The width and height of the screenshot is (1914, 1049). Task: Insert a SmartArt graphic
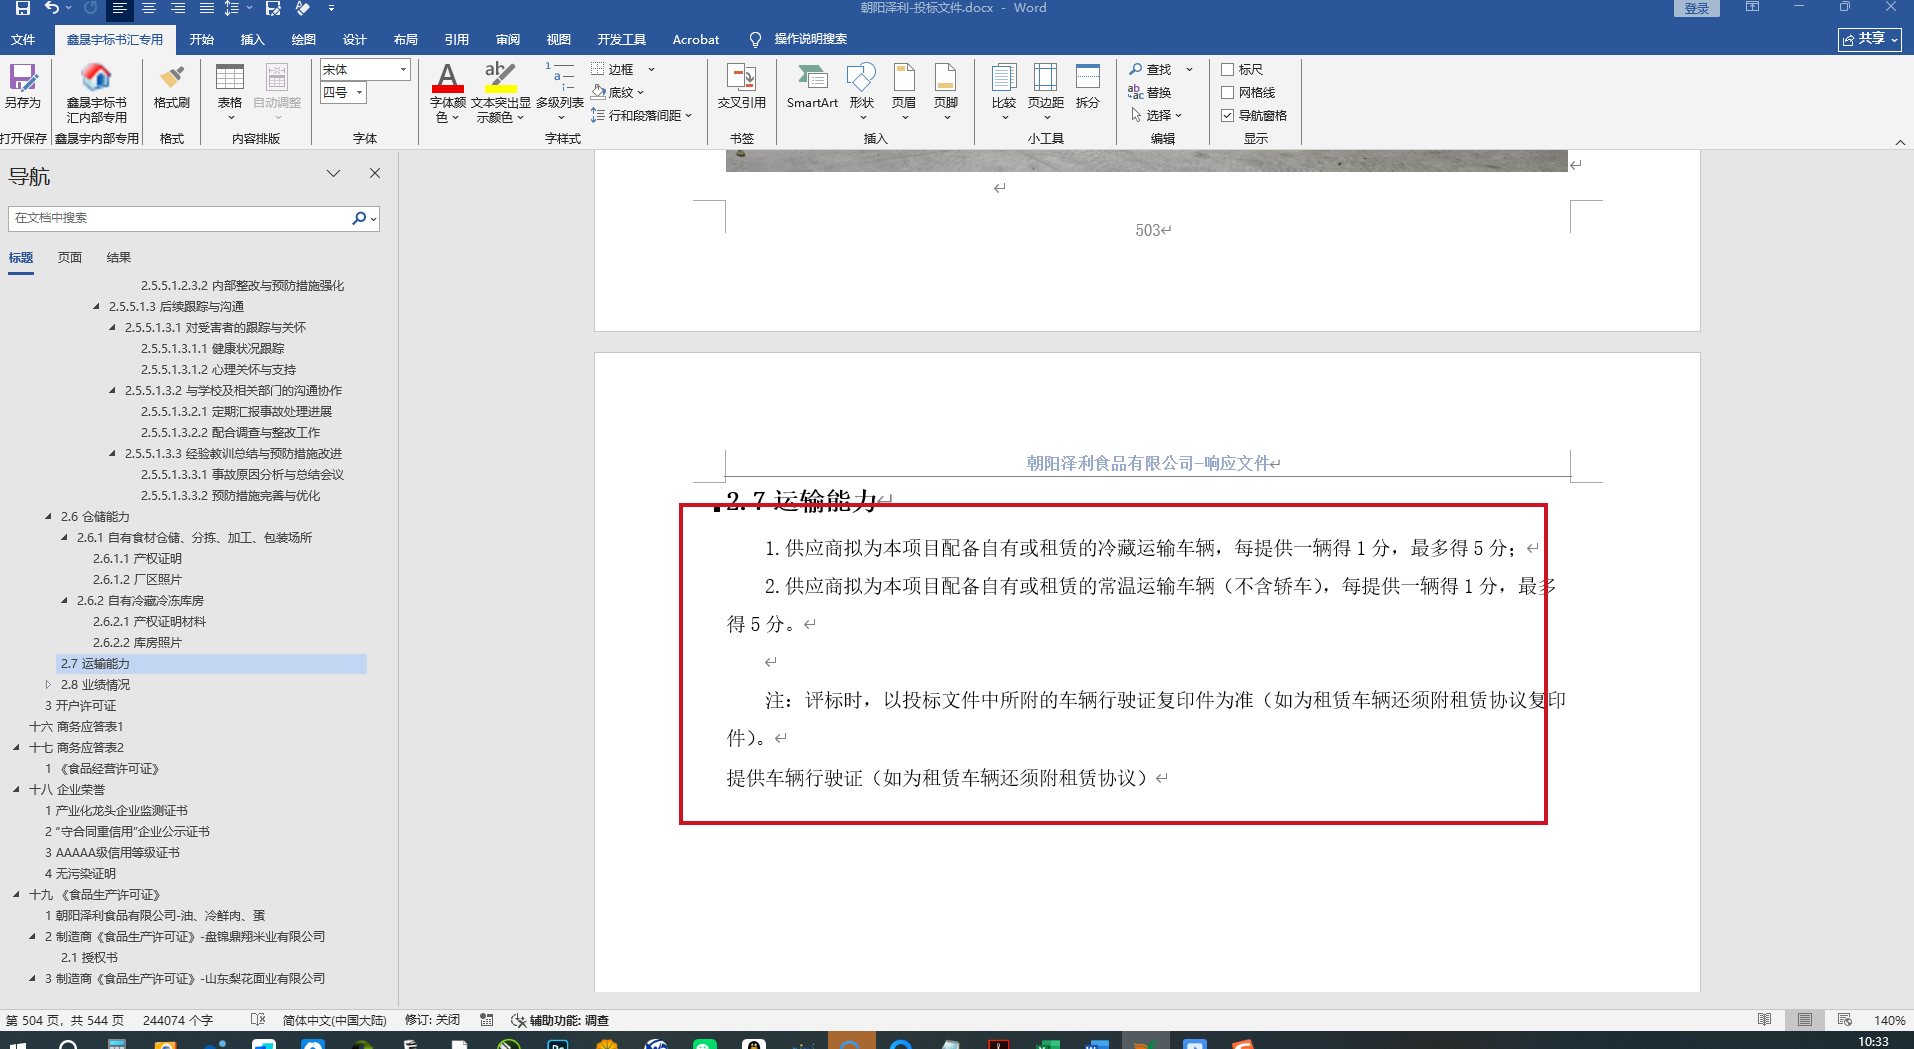click(x=812, y=86)
